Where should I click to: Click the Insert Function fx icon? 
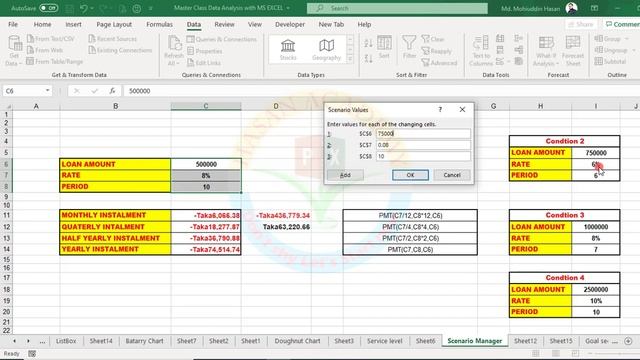[112, 91]
